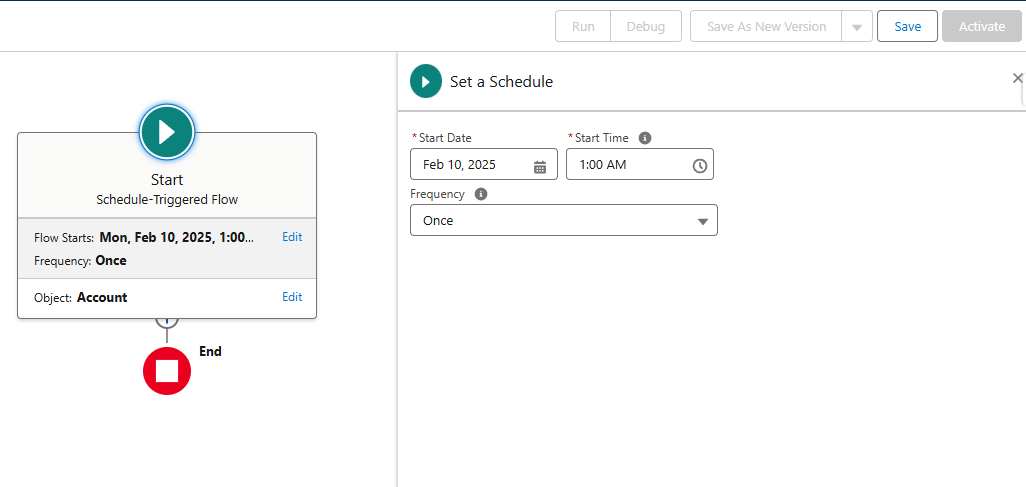The width and height of the screenshot is (1026, 487).
Task: Click the add element connector below Start
Action: (x=167, y=320)
